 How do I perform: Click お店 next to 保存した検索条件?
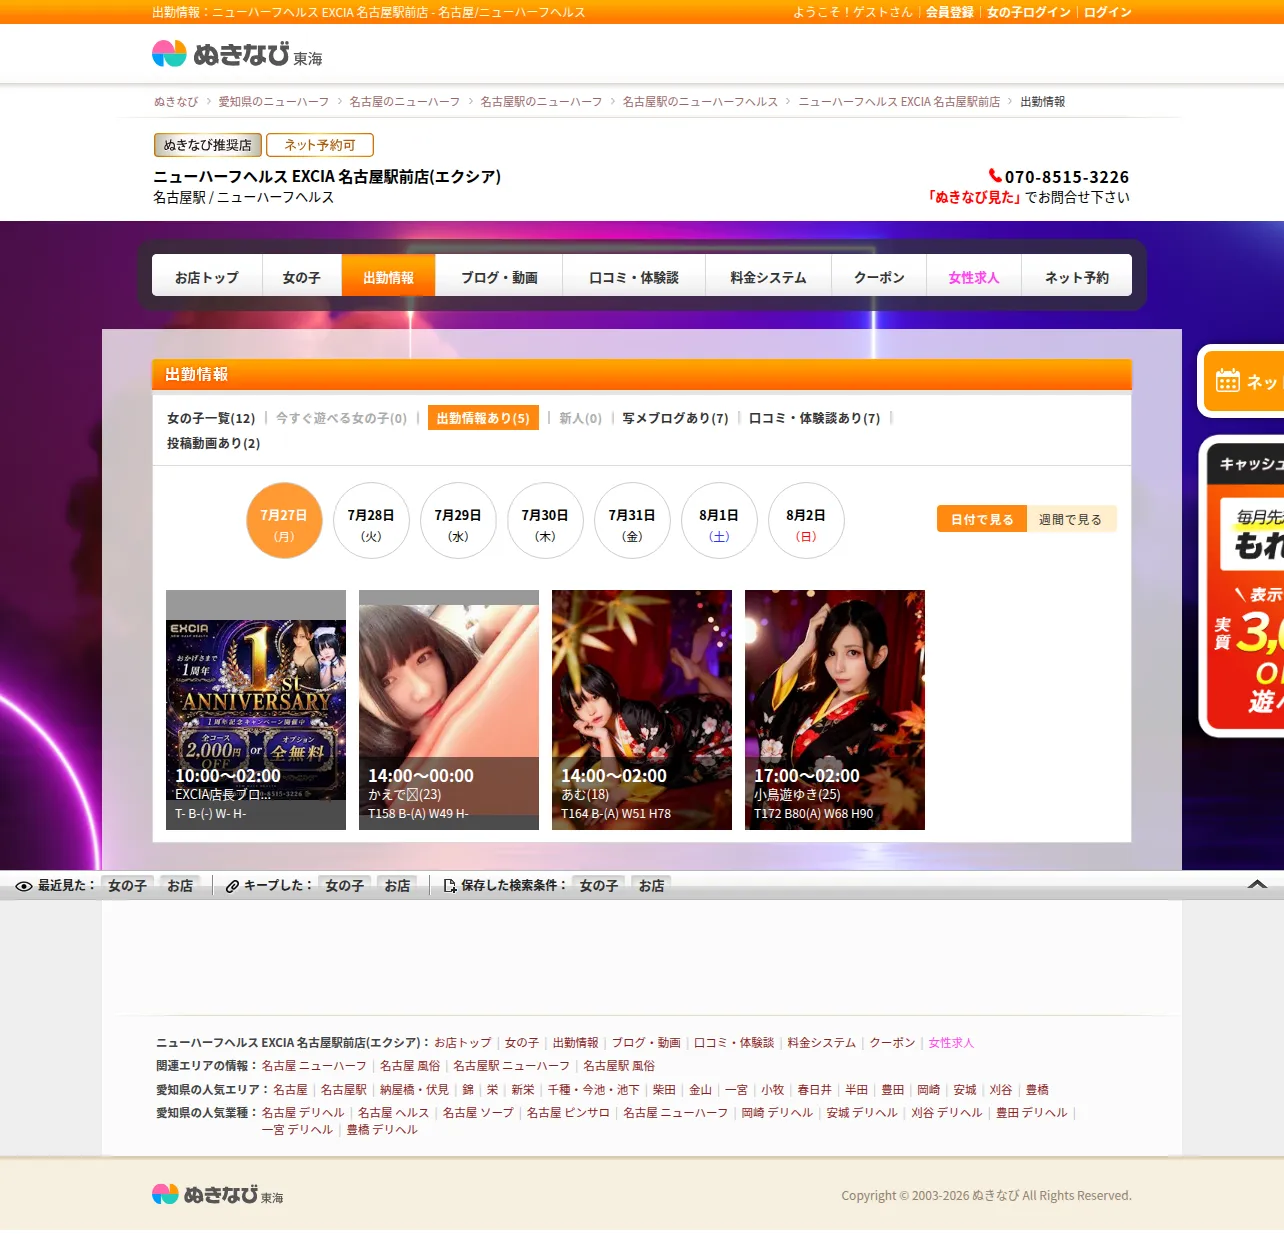(x=651, y=886)
